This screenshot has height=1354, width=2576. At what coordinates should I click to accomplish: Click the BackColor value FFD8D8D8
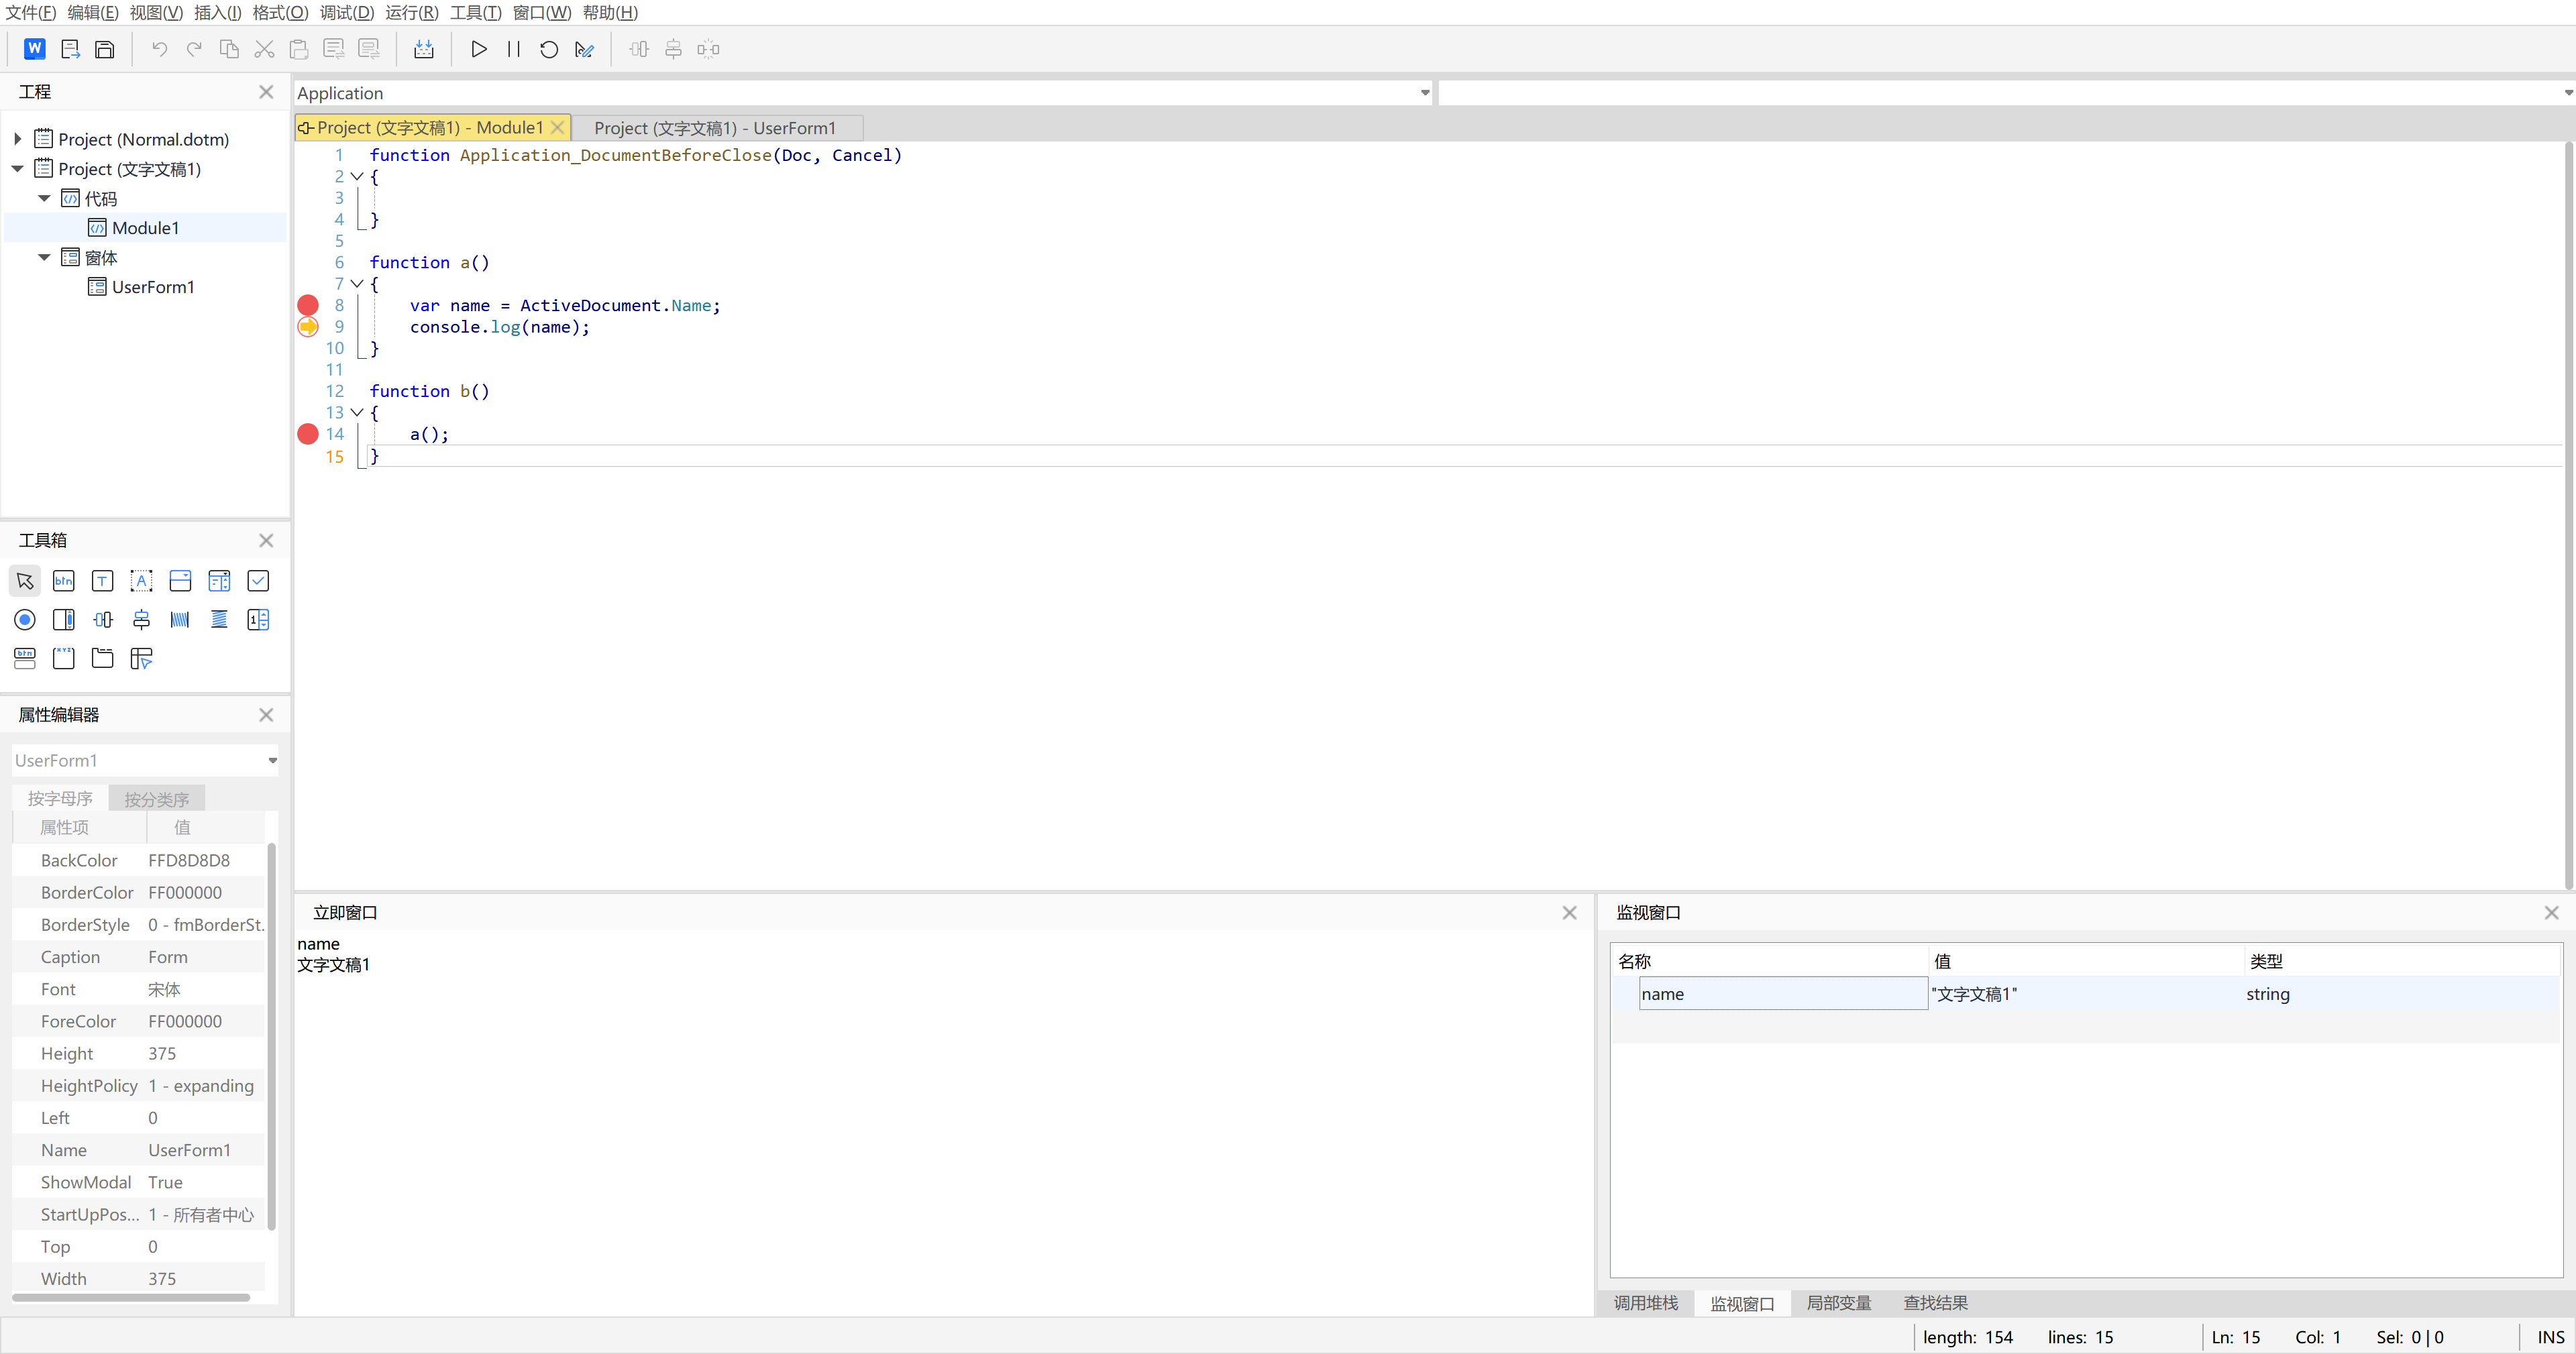(x=189, y=860)
